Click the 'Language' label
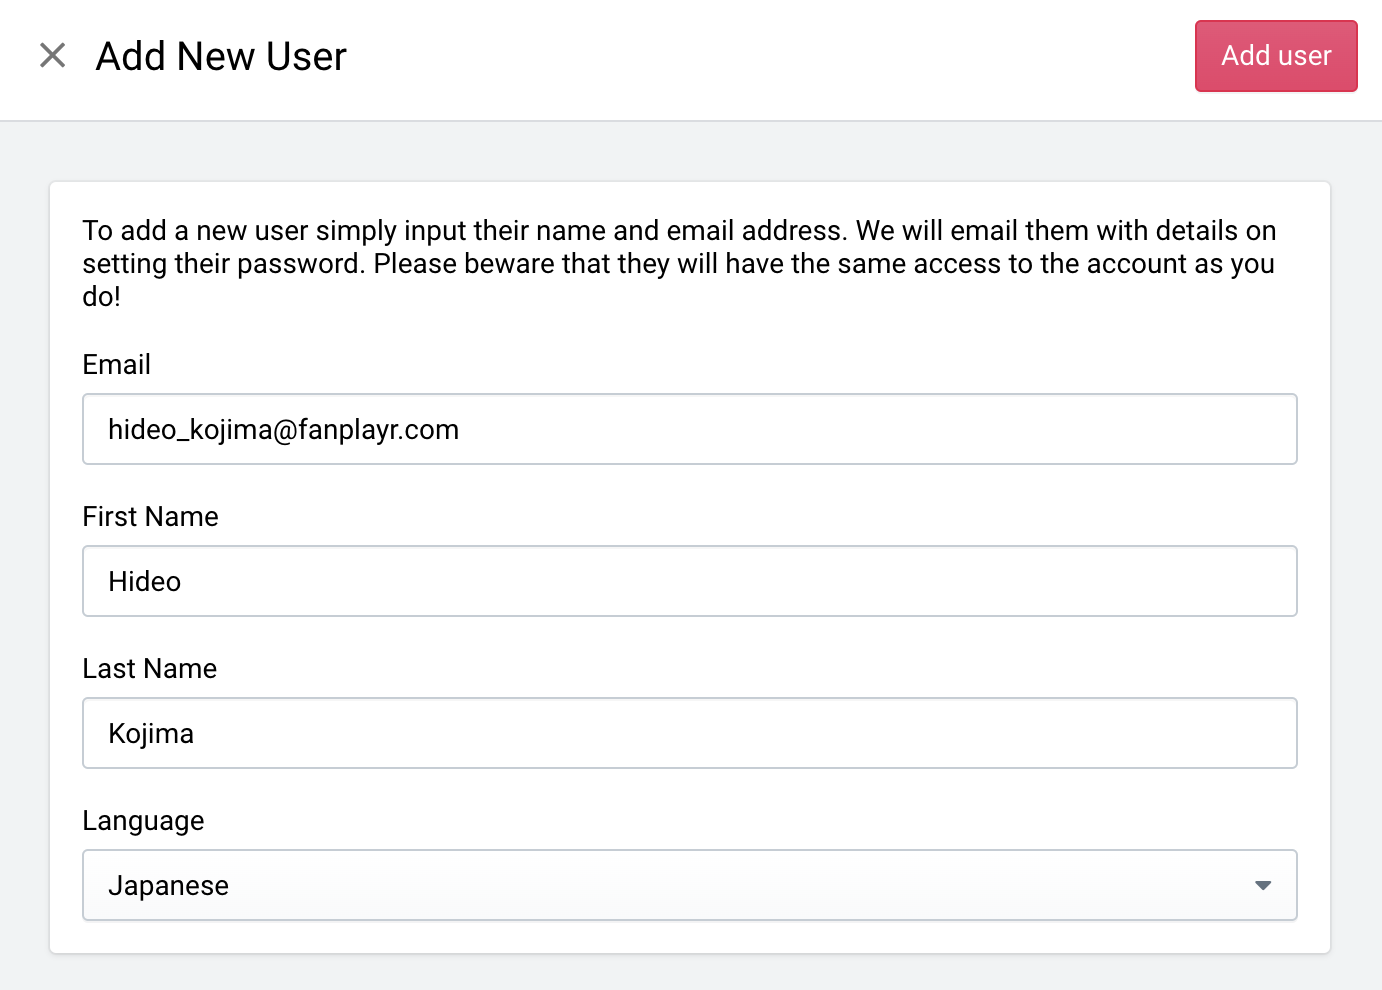The width and height of the screenshot is (1382, 990). pos(143,821)
